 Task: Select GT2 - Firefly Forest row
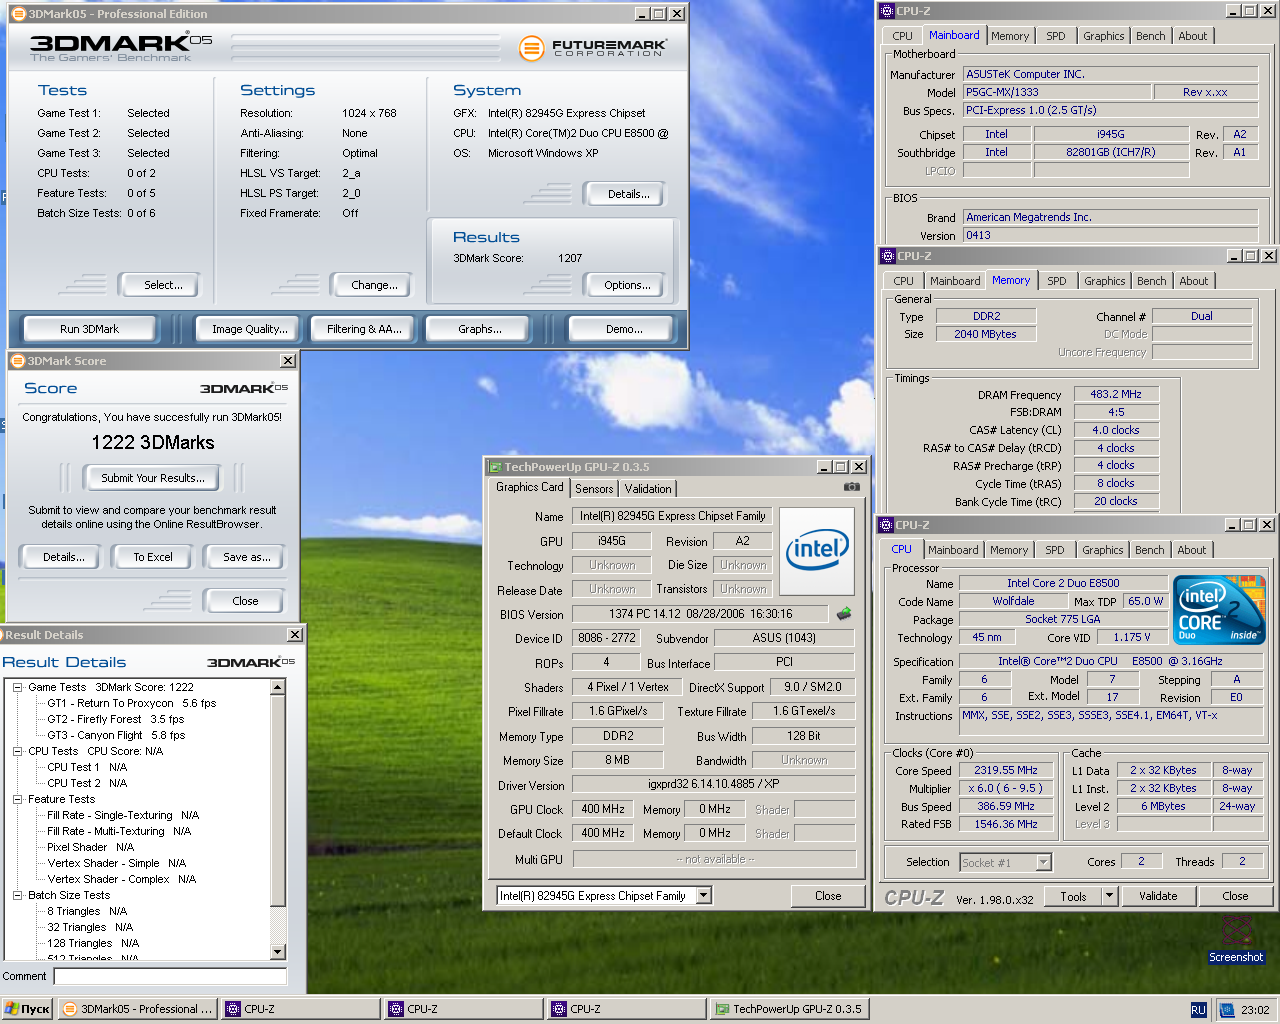point(115,719)
